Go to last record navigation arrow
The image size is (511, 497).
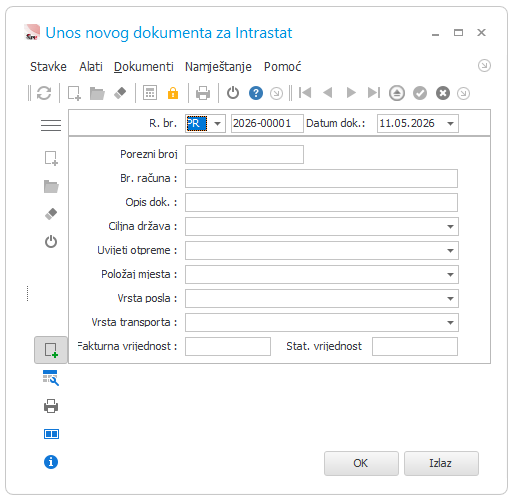pos(374,93)
